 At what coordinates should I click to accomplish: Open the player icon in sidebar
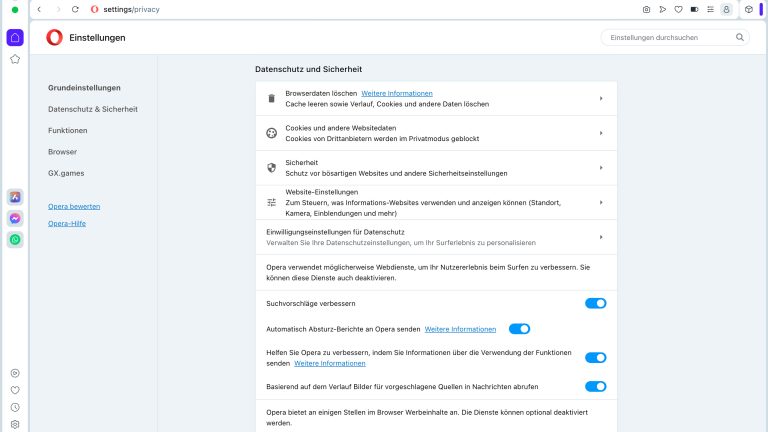tap(15, 373)
